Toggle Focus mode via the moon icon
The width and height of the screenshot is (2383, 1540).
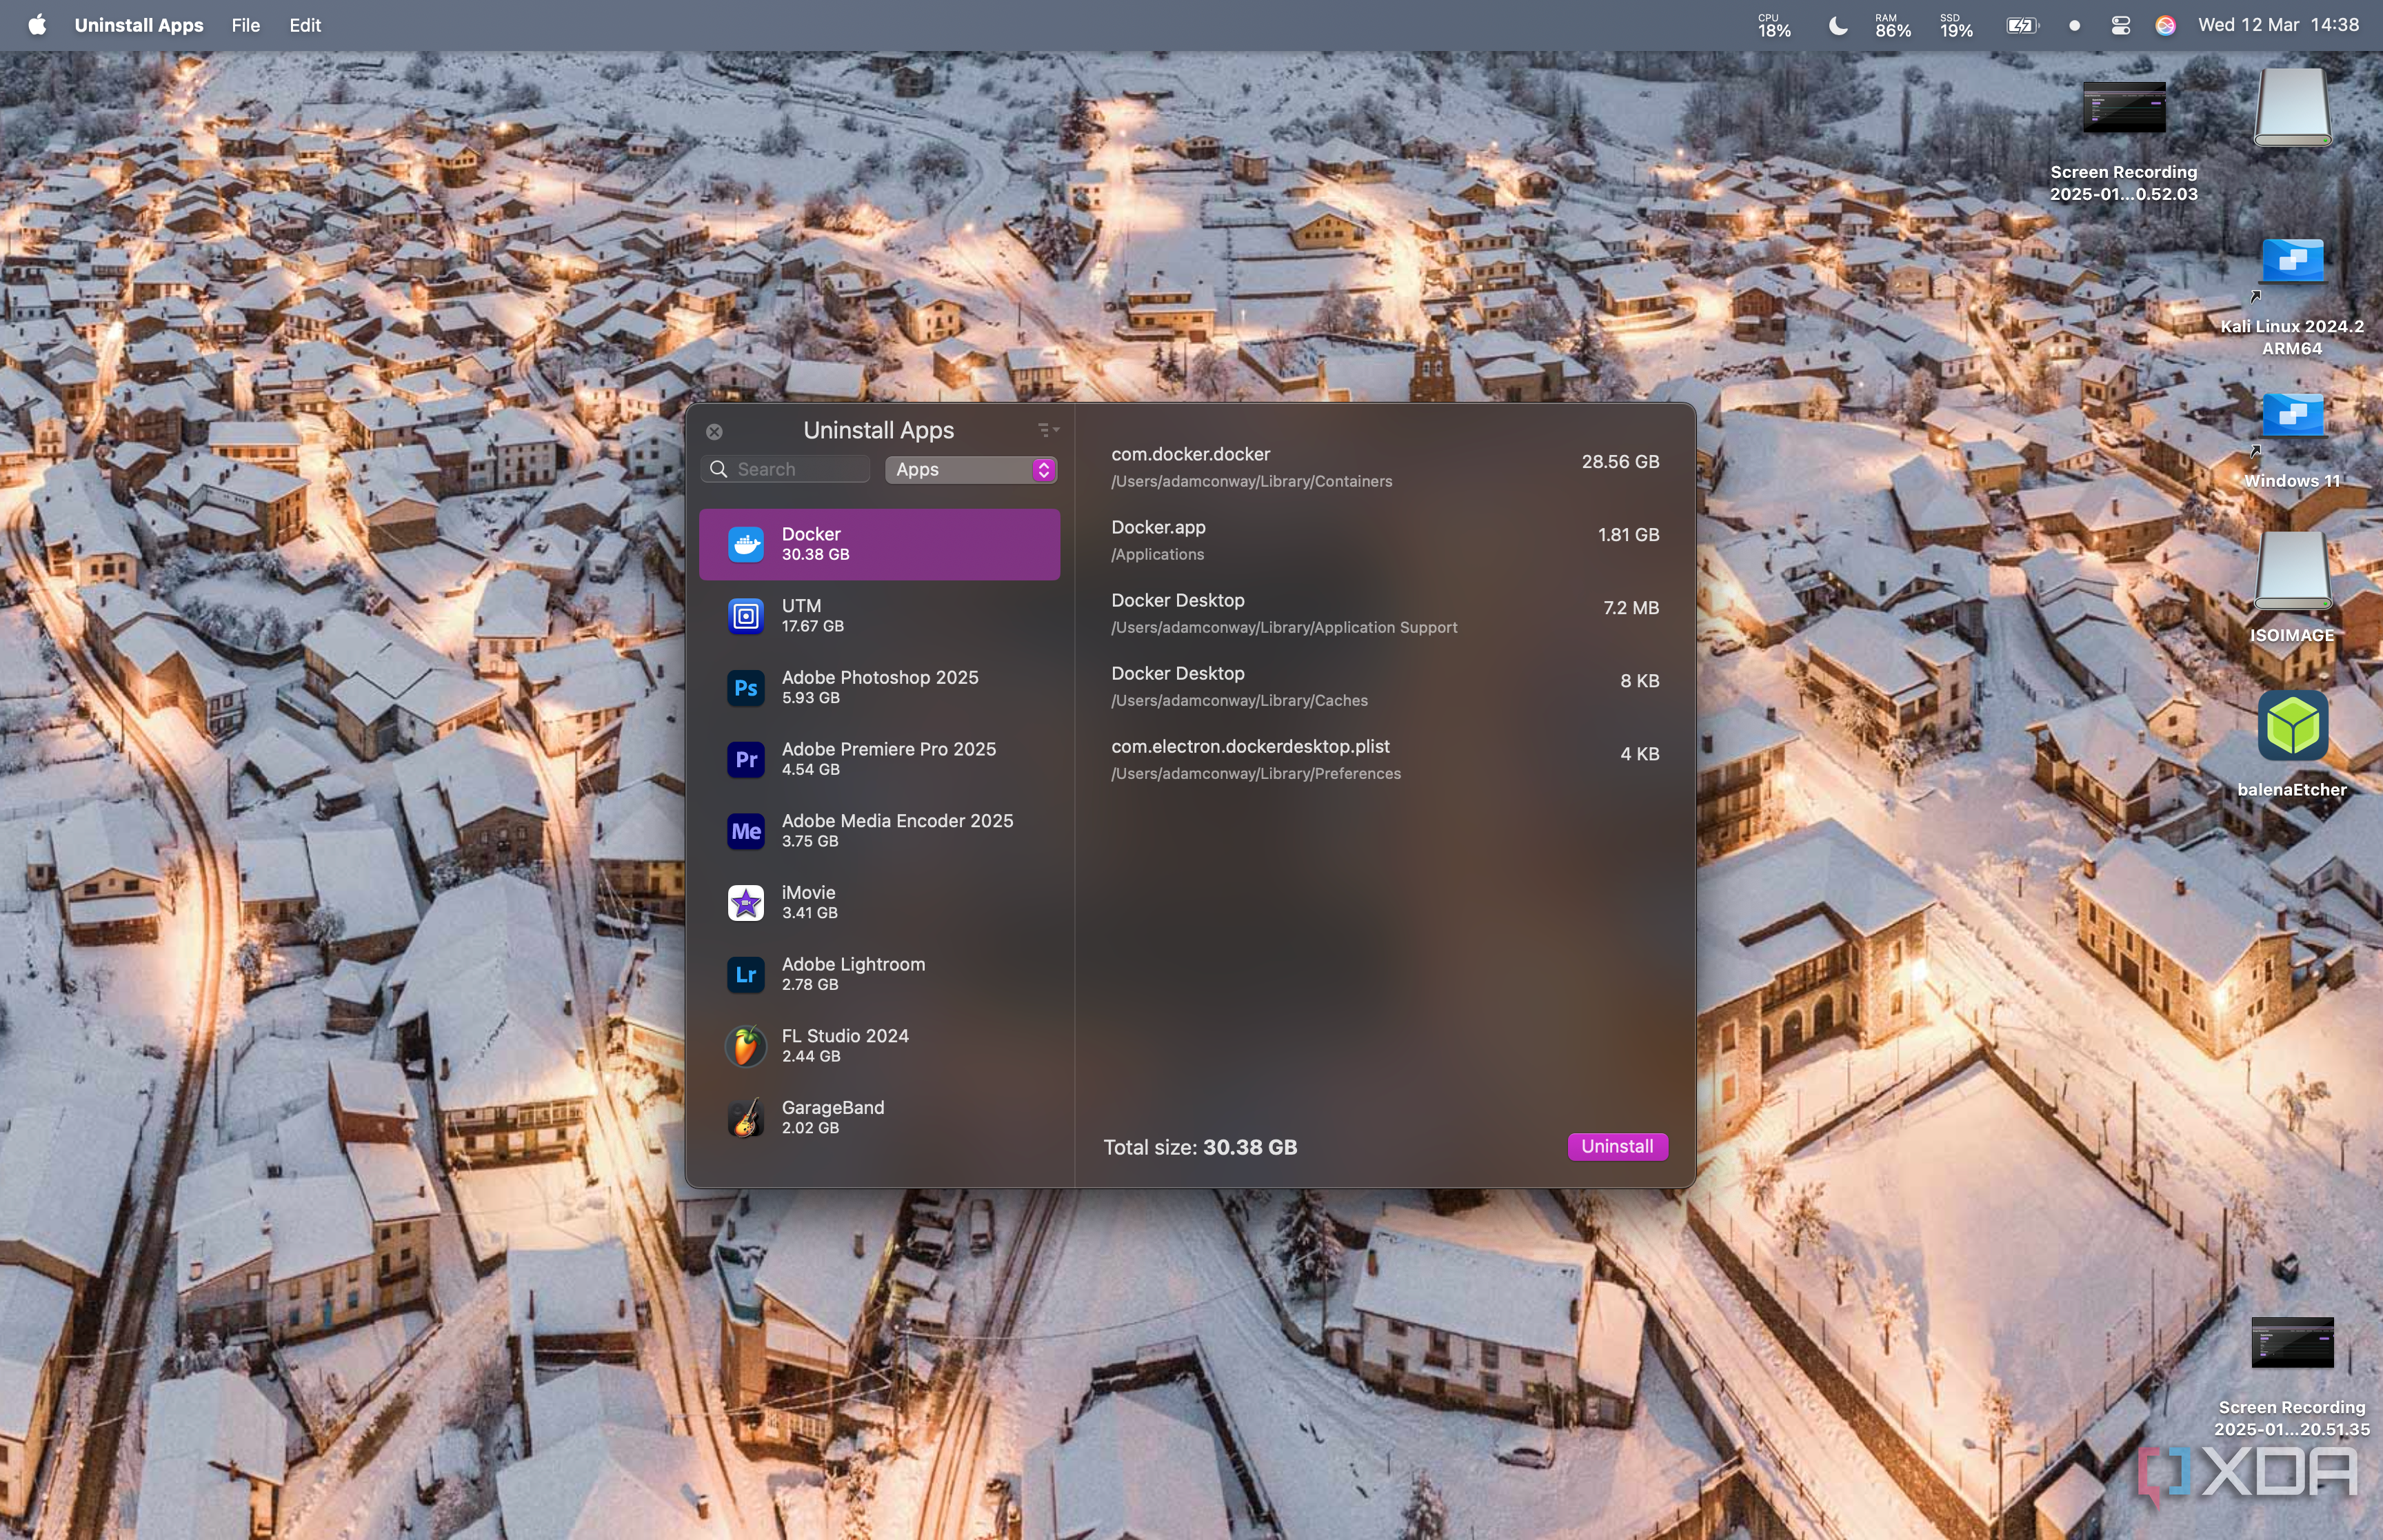coord(1836,25)
